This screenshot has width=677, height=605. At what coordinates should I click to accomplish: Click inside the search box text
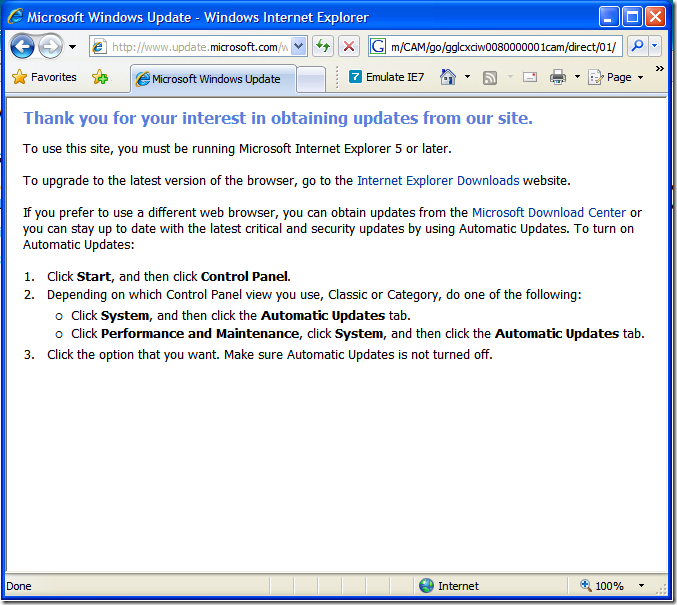click(x=503, y=47)
